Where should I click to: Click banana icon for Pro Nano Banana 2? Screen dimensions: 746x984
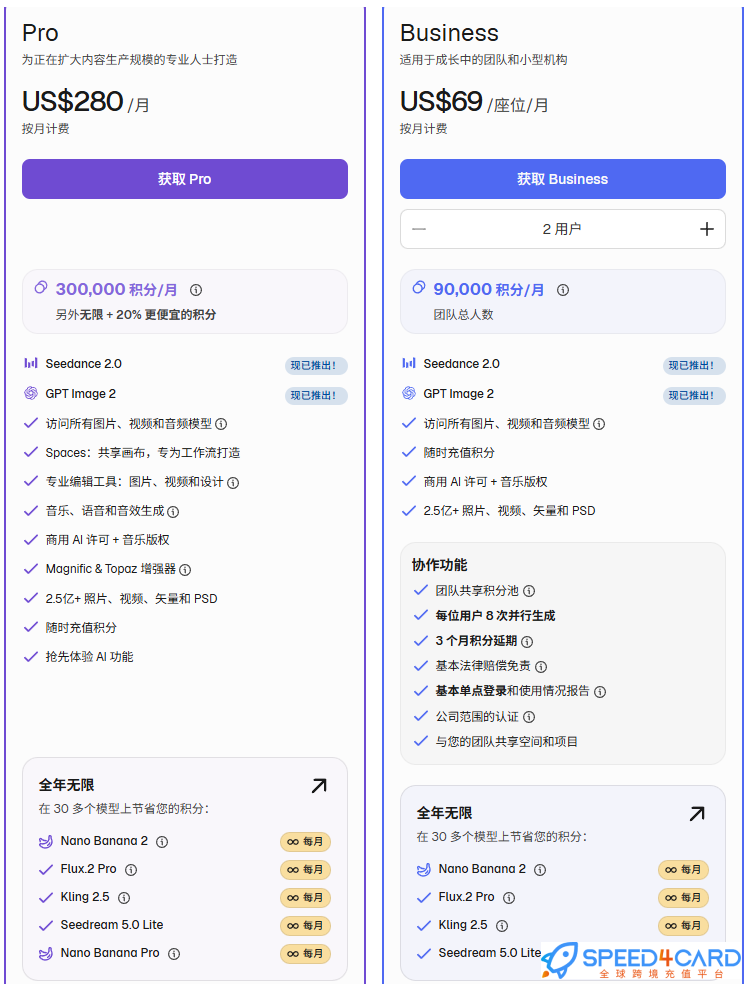coord(46,842)
